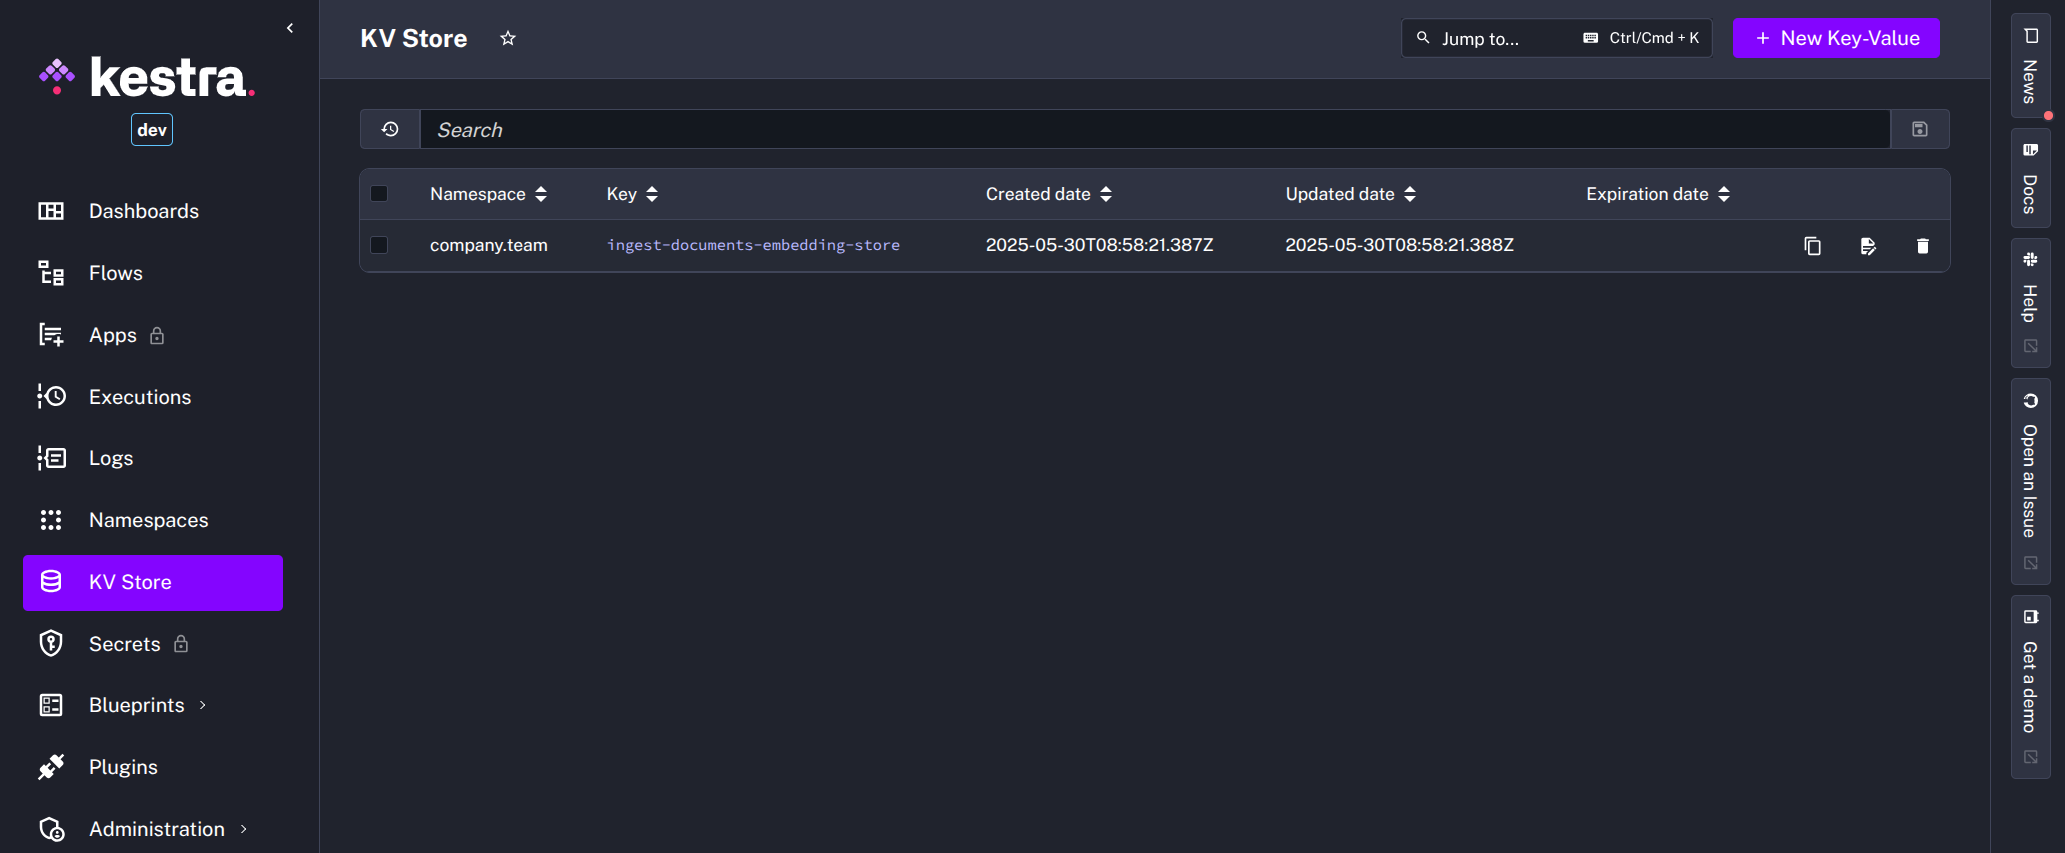The height and width of the screenshot is (853, 2065).
Task: Open the Jump to search box
Action: pyautogui.click(x=1557, y=38)
